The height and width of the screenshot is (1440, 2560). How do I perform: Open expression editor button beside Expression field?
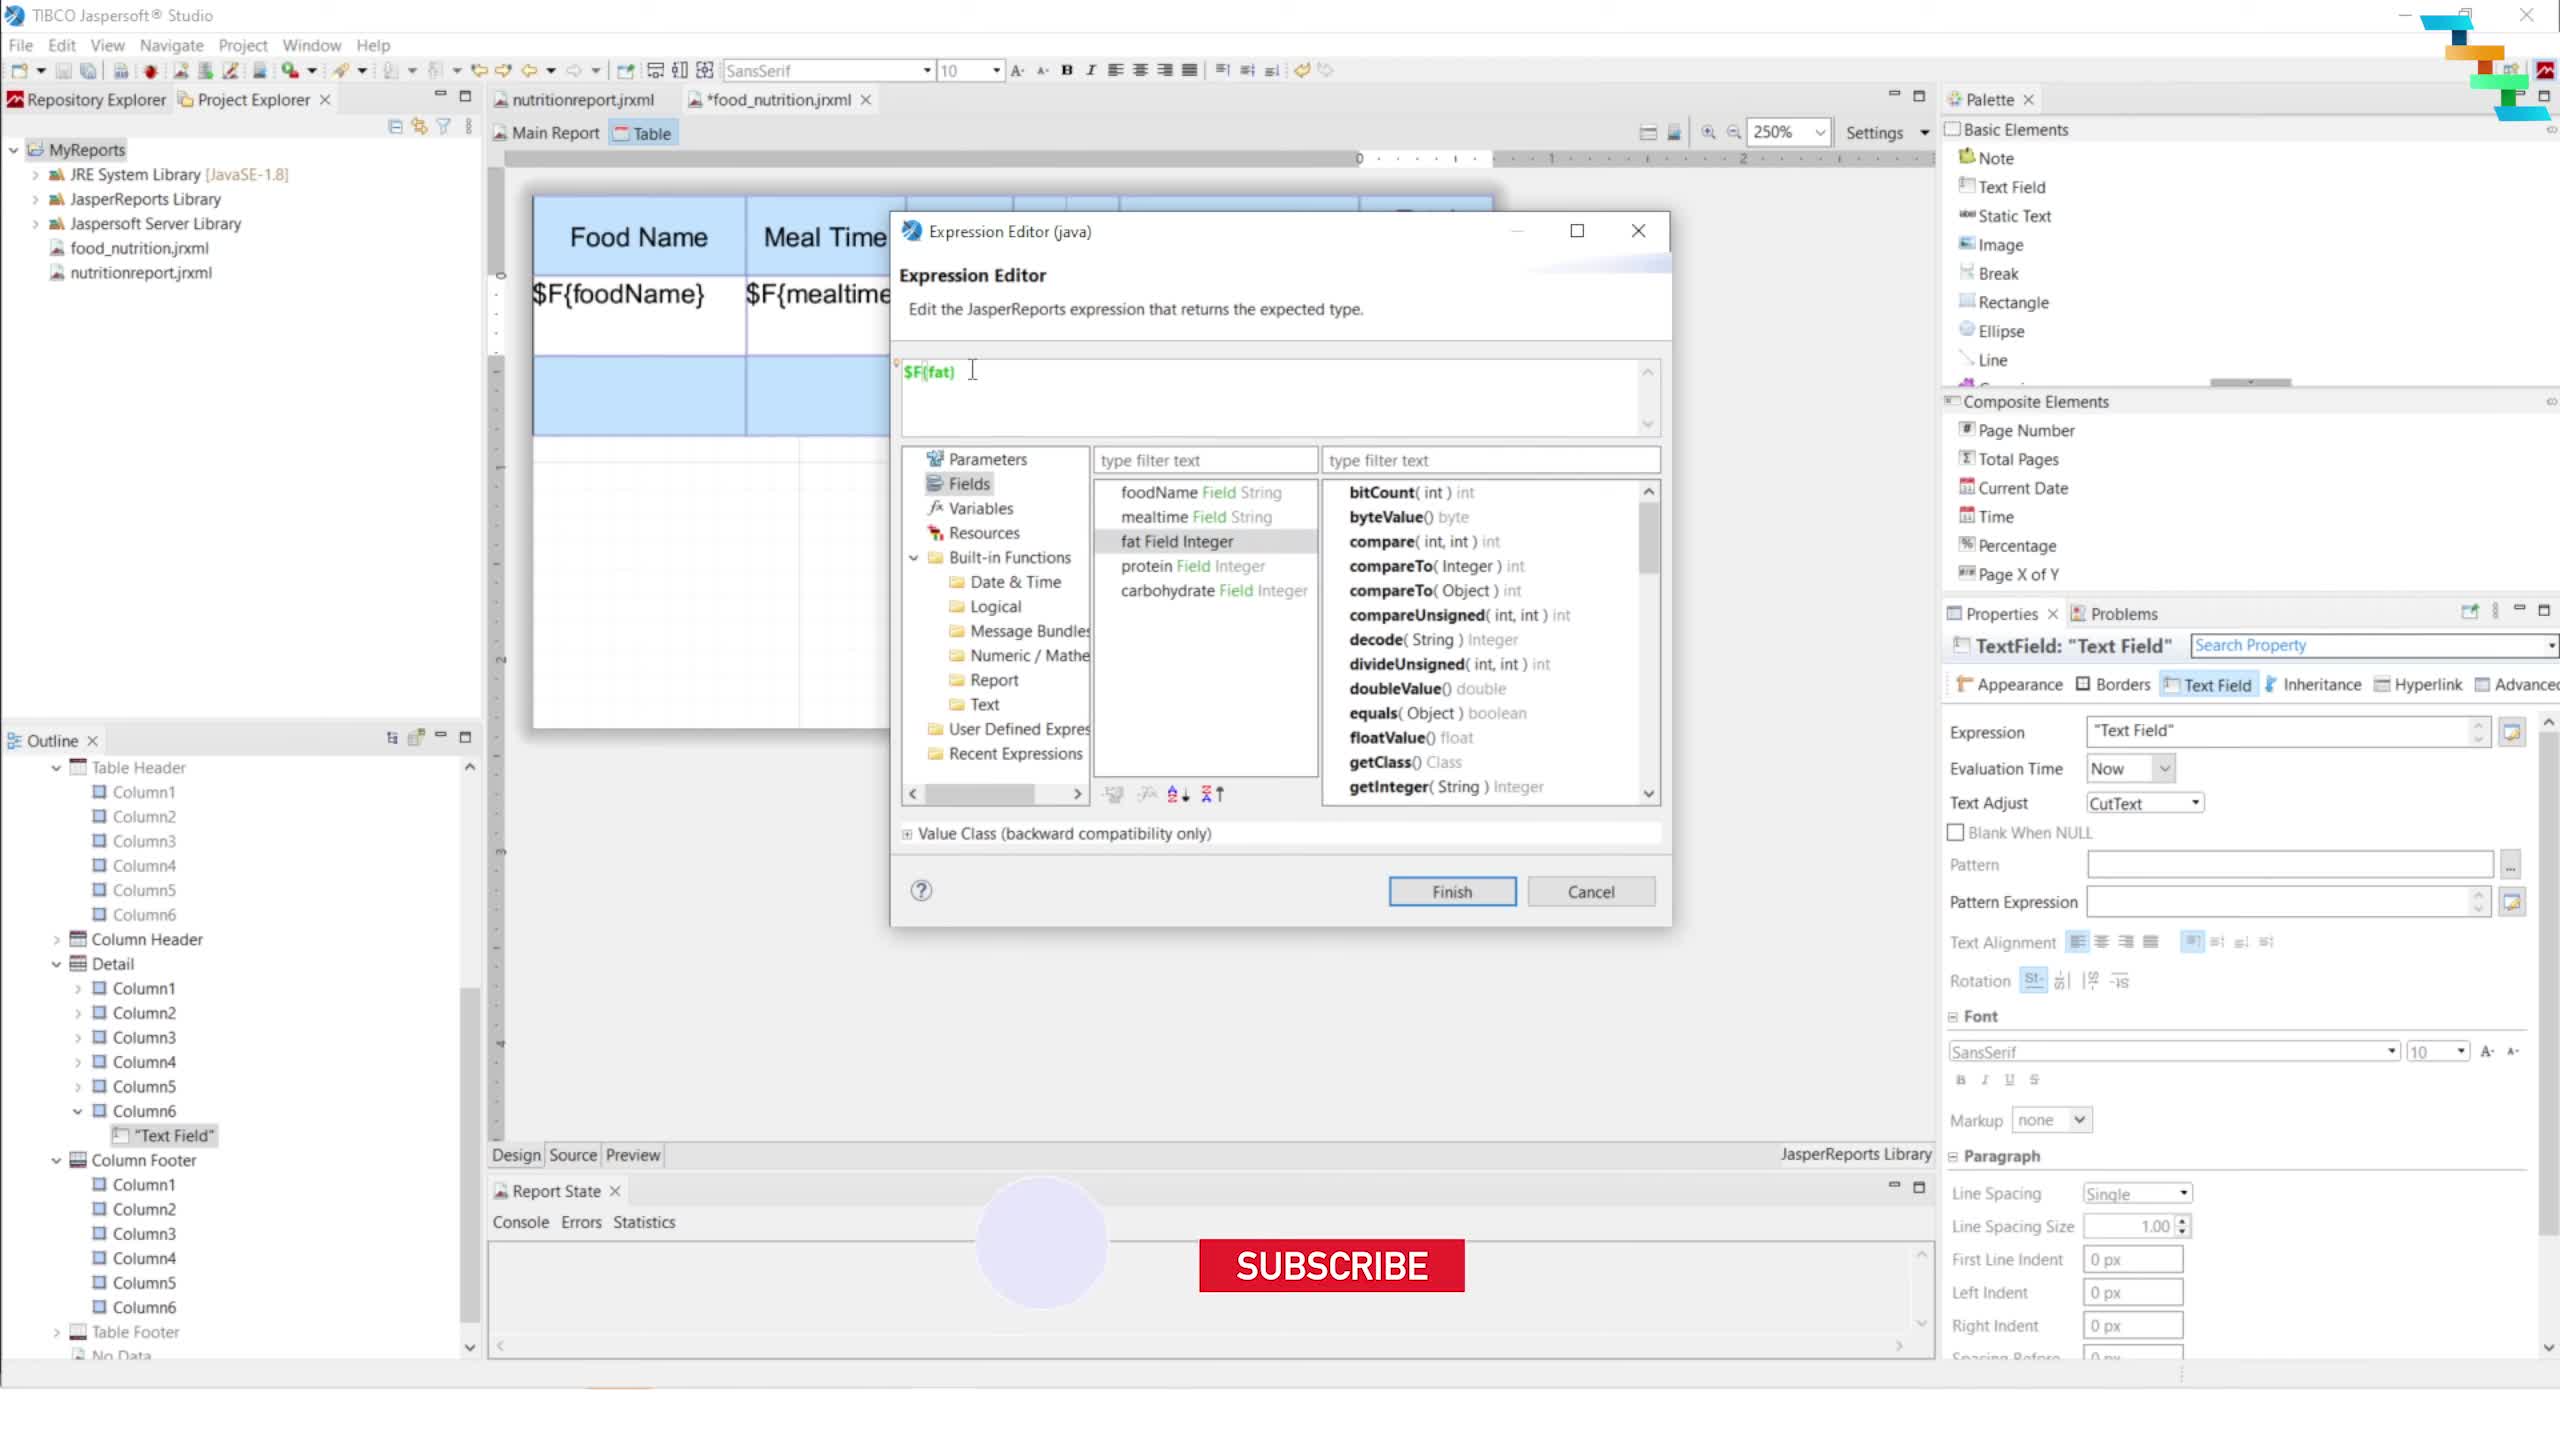pyautogui.click(x=2511, y=732)
